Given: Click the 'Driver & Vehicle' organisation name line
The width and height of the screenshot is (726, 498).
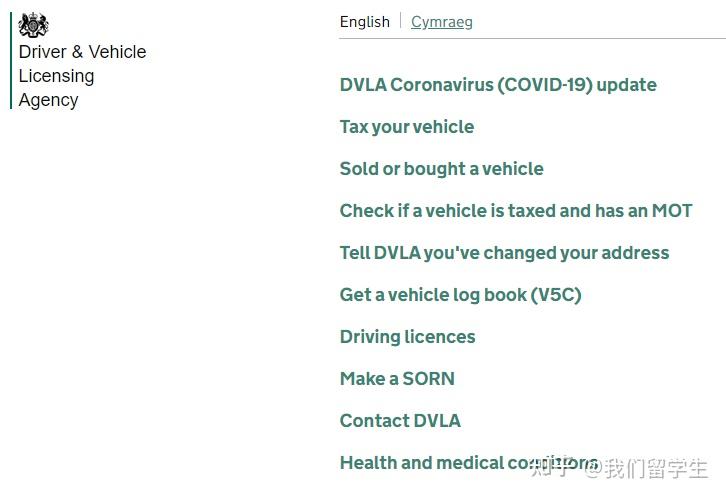Looking at the screenshot, I should pyautogui.click(x=82, y=52).
